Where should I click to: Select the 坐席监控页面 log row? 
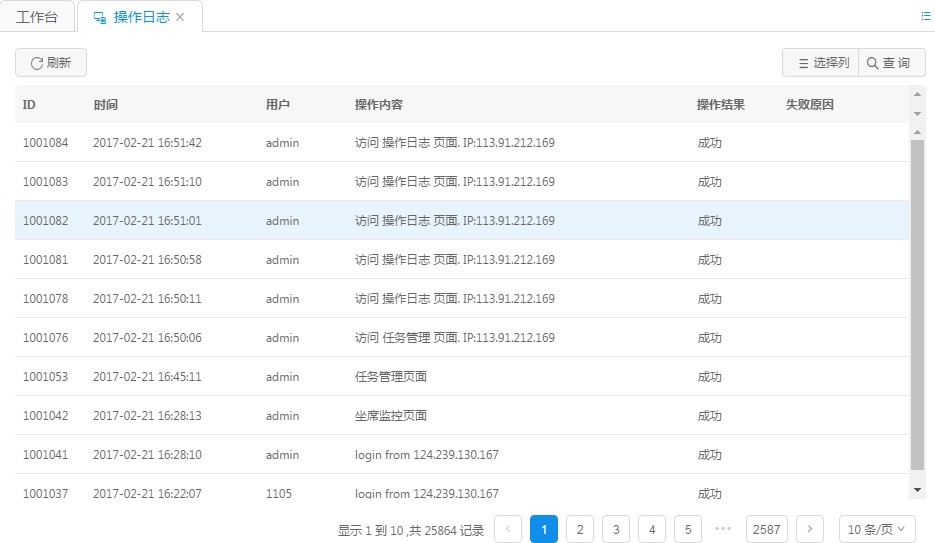pyautogui.click(x=460, y=416)
